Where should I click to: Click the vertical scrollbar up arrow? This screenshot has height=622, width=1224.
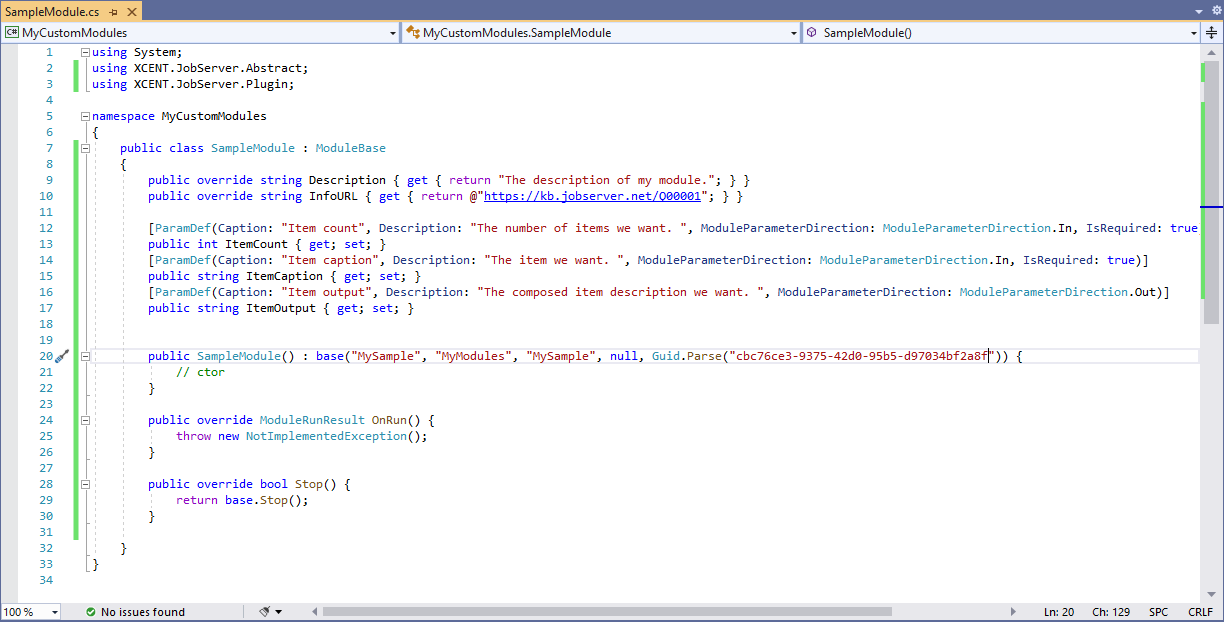[1211, 53]
